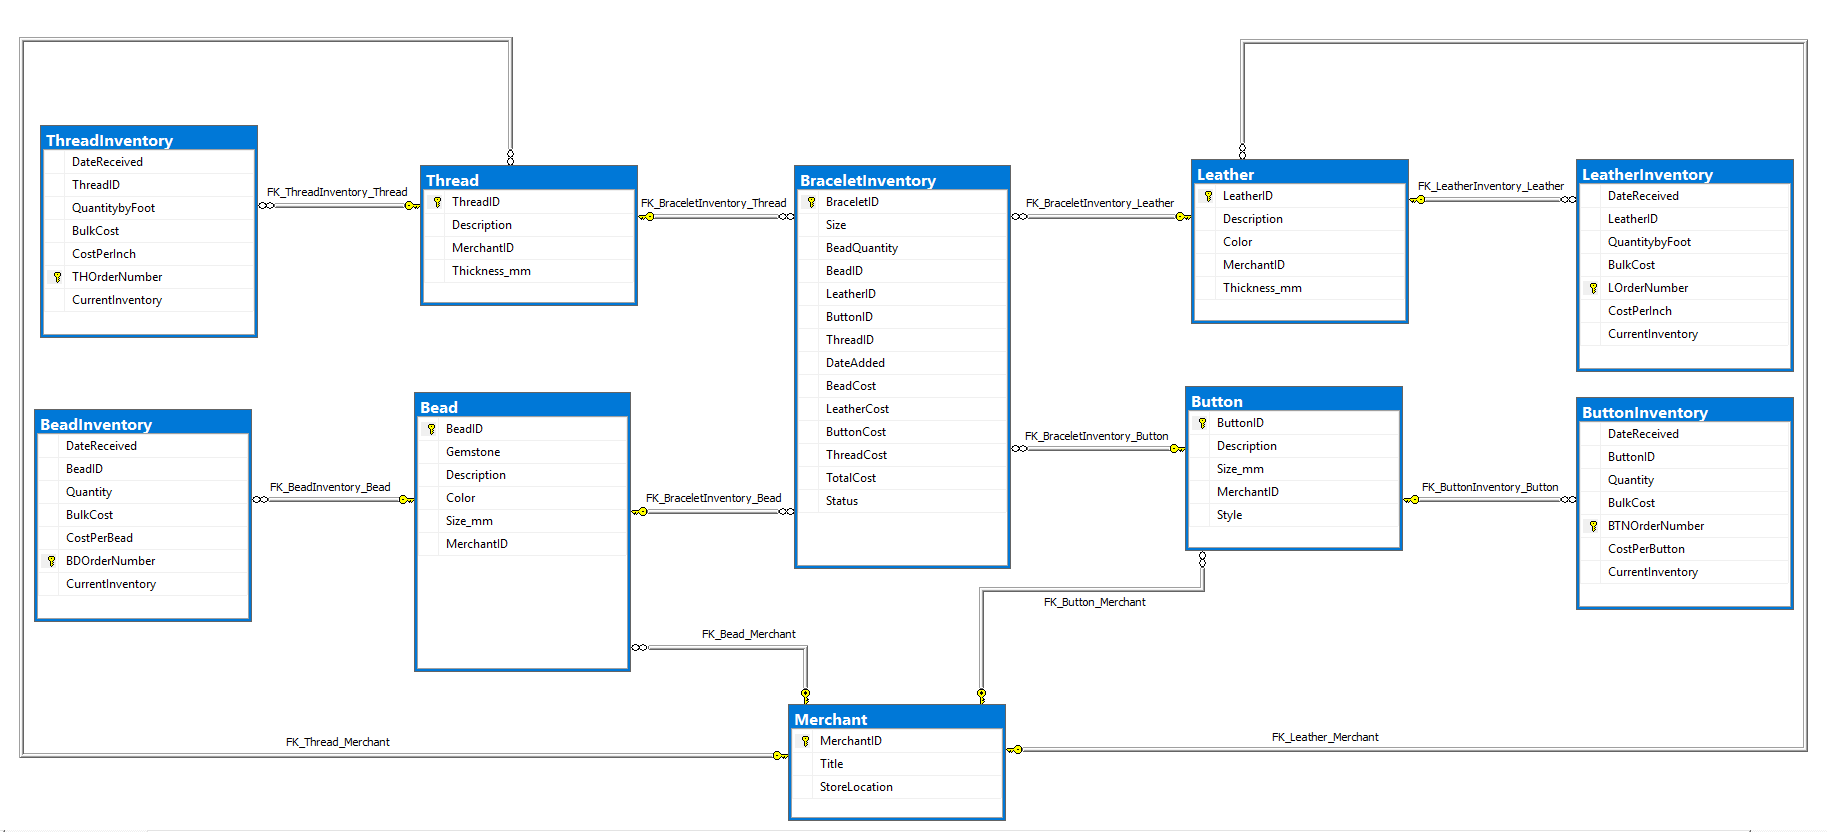Select the key icon beside ButtonID in Button table
Viewport: 1827px width, 832px height.
[1202, 423]
